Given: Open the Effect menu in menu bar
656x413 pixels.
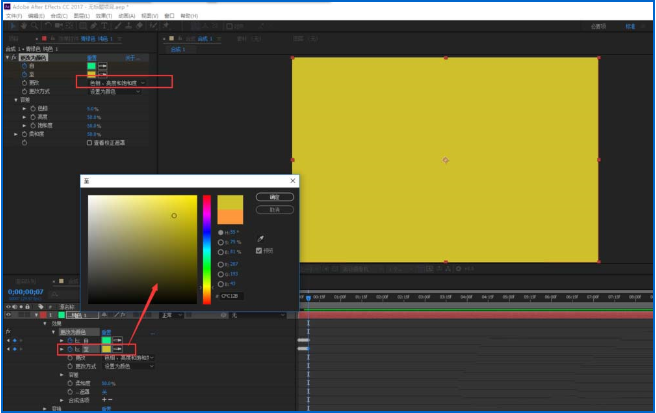Looking at the screenshot, I should coord(104,16).
